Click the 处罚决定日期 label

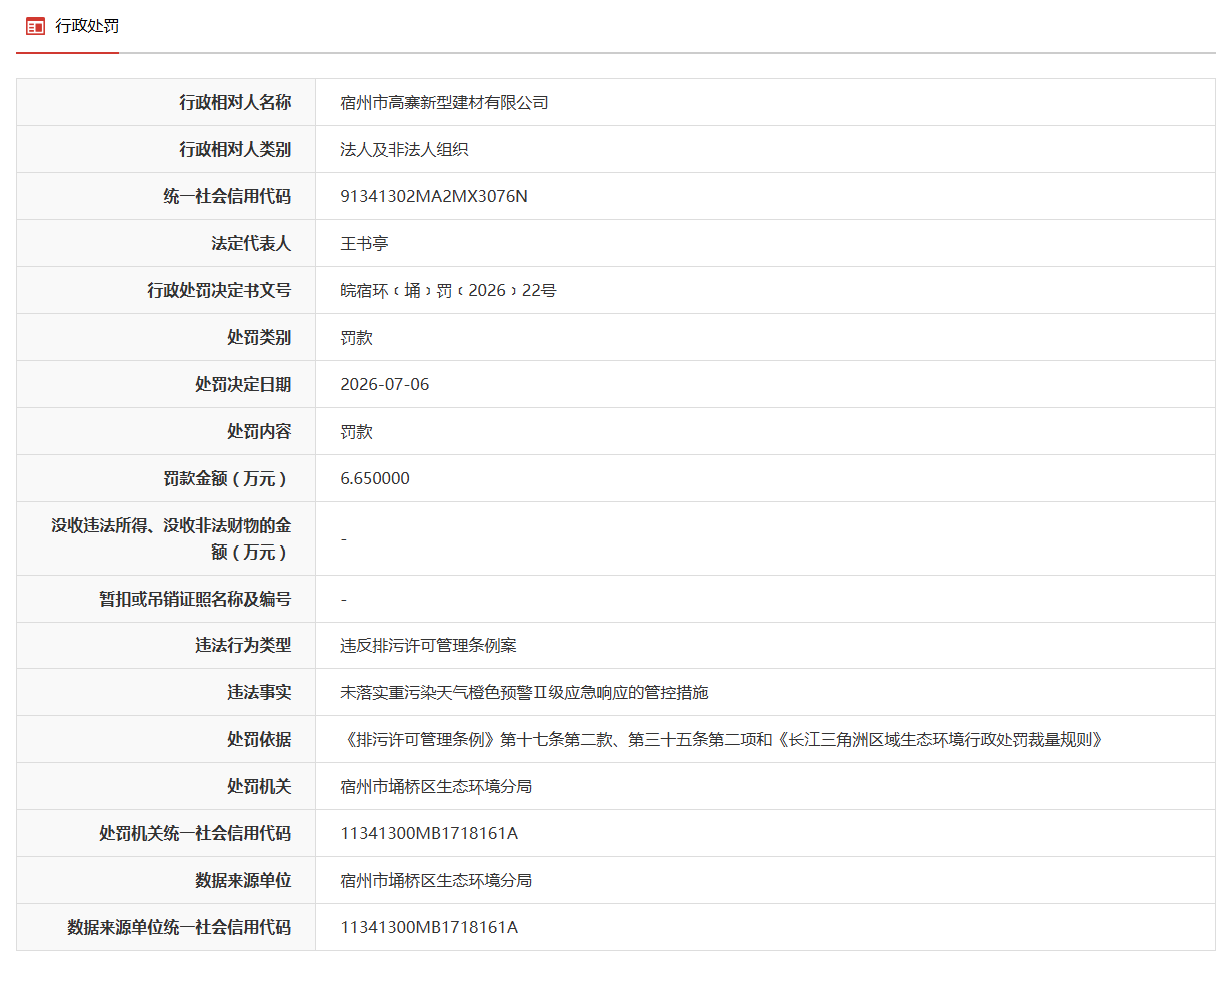243,384
